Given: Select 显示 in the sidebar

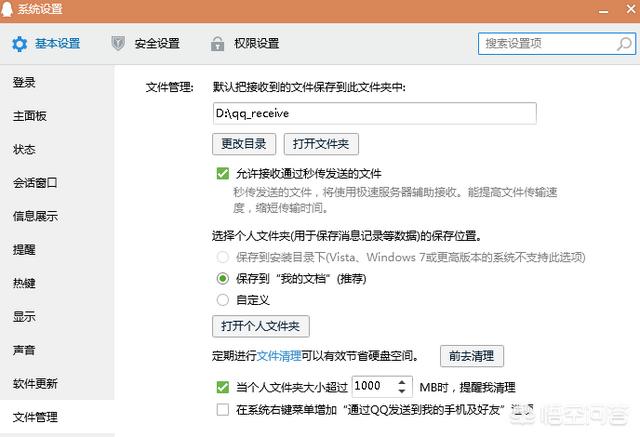Looking at the screenshot, I should (57, 317).
